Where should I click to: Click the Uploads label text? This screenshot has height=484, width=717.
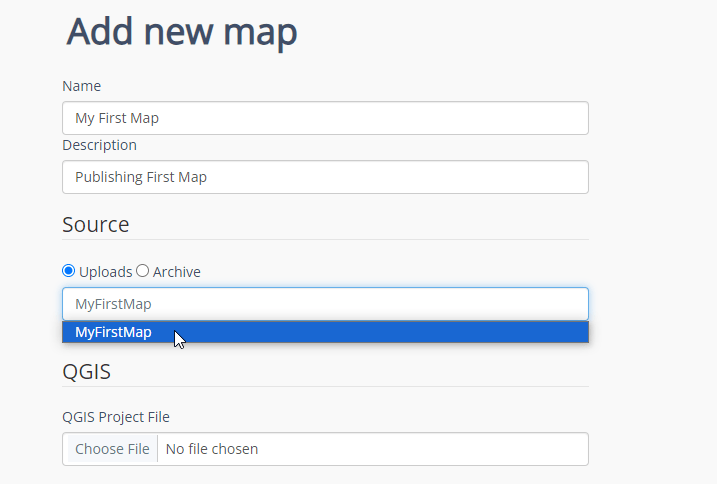pos(105,272)
